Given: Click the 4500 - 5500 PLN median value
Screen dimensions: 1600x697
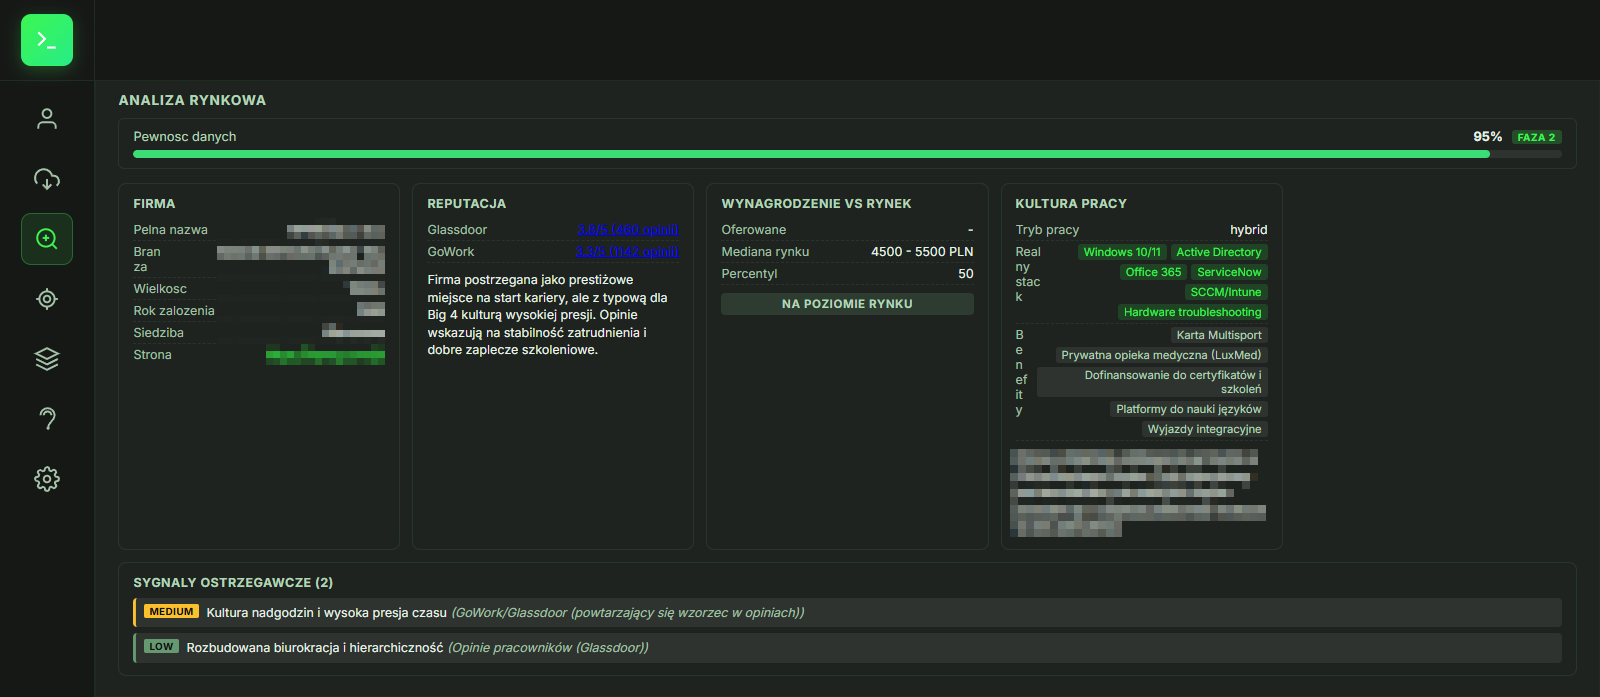Looking at the screenshot, I should click(922, 252).
